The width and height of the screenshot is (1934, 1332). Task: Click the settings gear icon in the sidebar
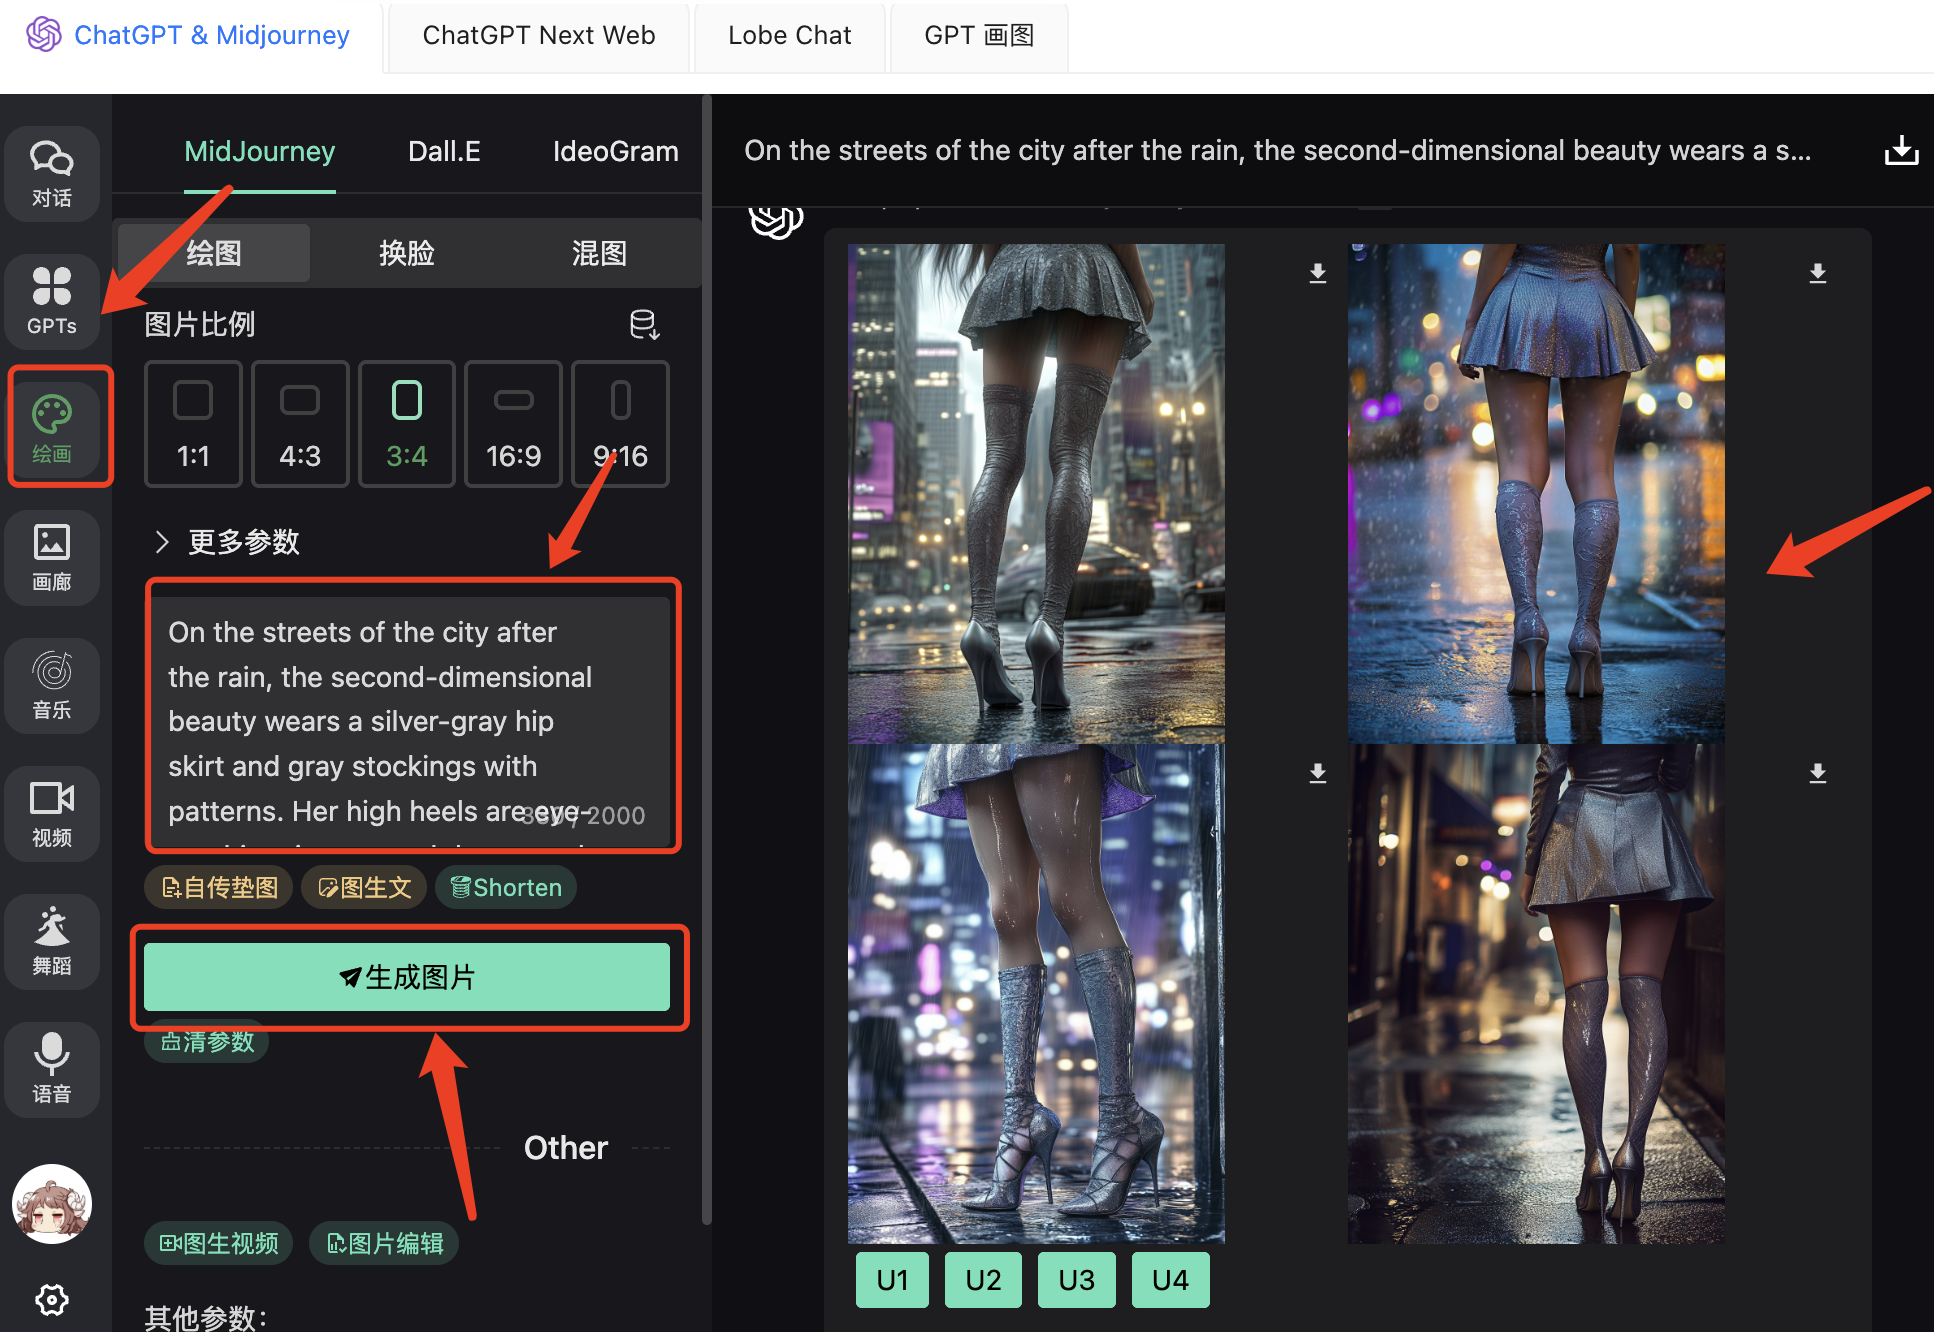pyautogui.click(x=52, y=1299)
